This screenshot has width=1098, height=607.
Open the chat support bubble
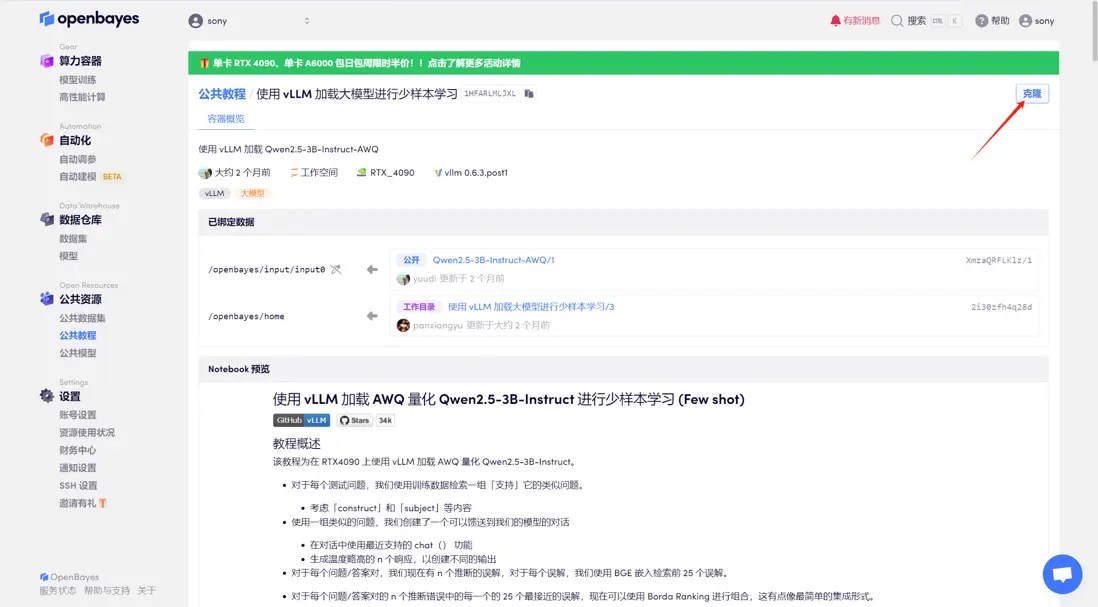[1062, 574]
